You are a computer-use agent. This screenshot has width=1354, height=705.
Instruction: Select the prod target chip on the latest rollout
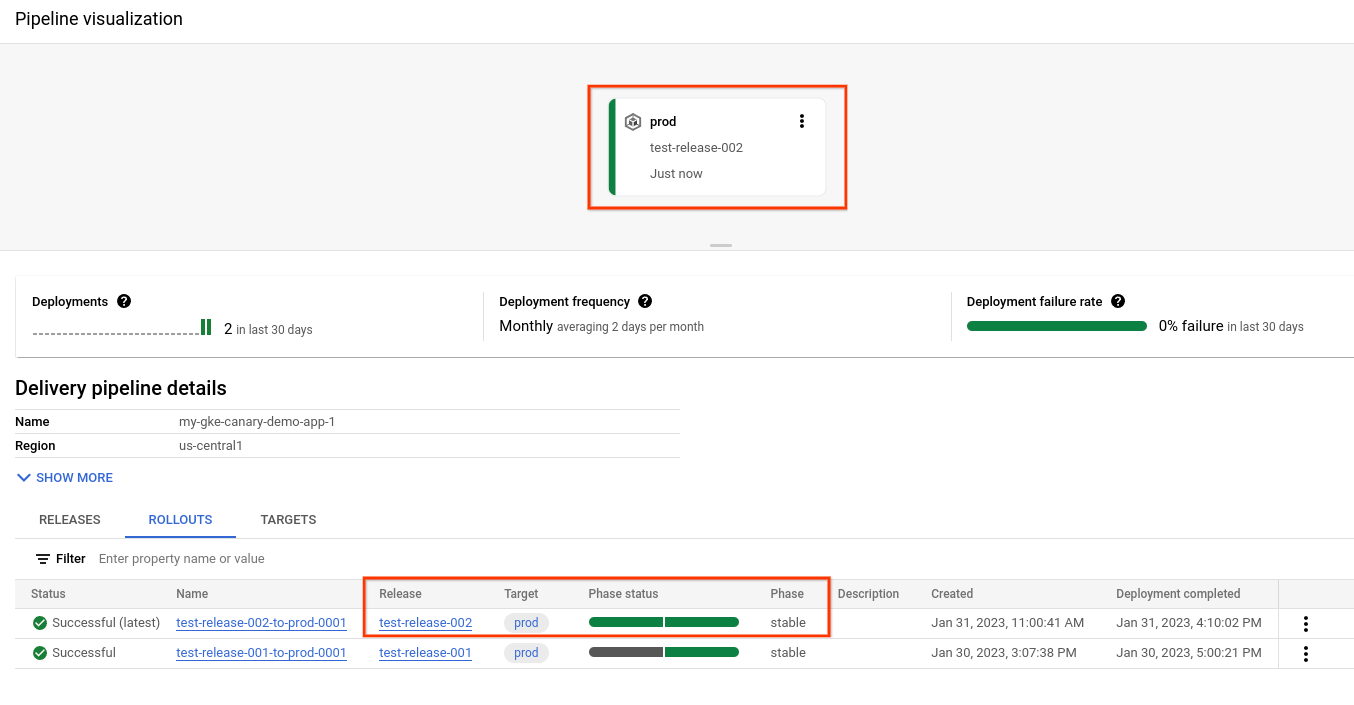[x=526, y=622]
